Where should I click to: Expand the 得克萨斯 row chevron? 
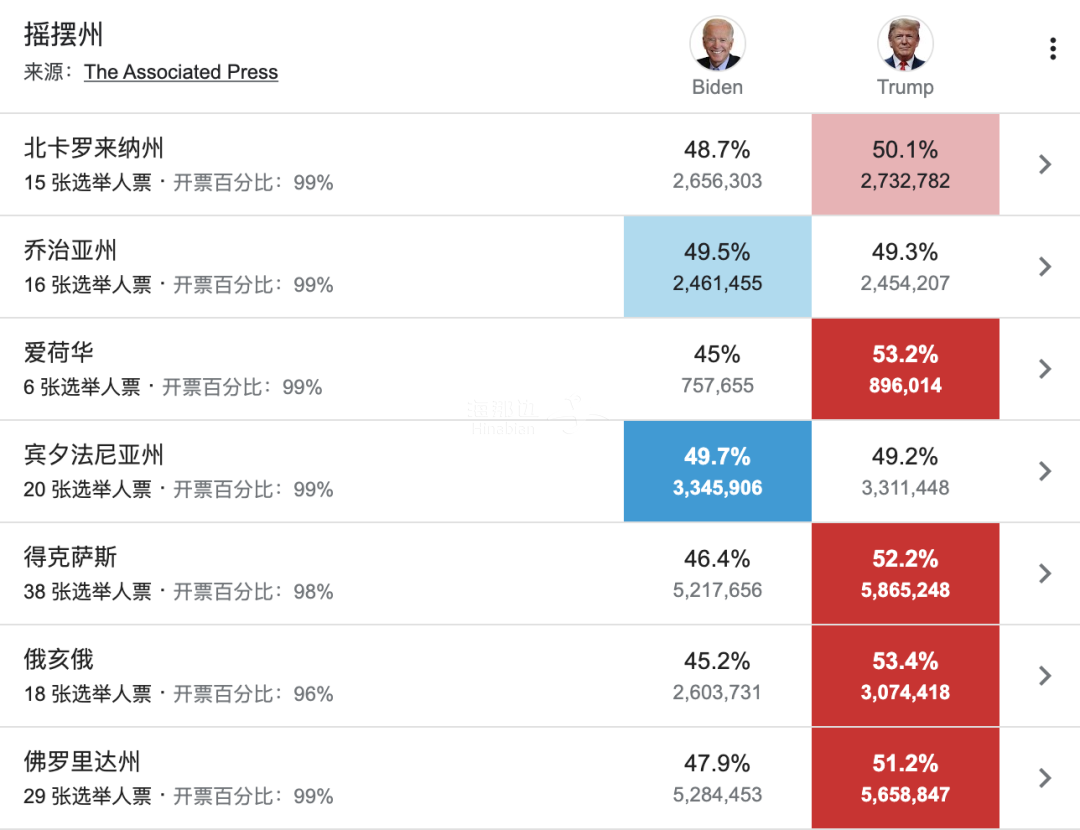pyautogui.click(x=1045, y=573)
